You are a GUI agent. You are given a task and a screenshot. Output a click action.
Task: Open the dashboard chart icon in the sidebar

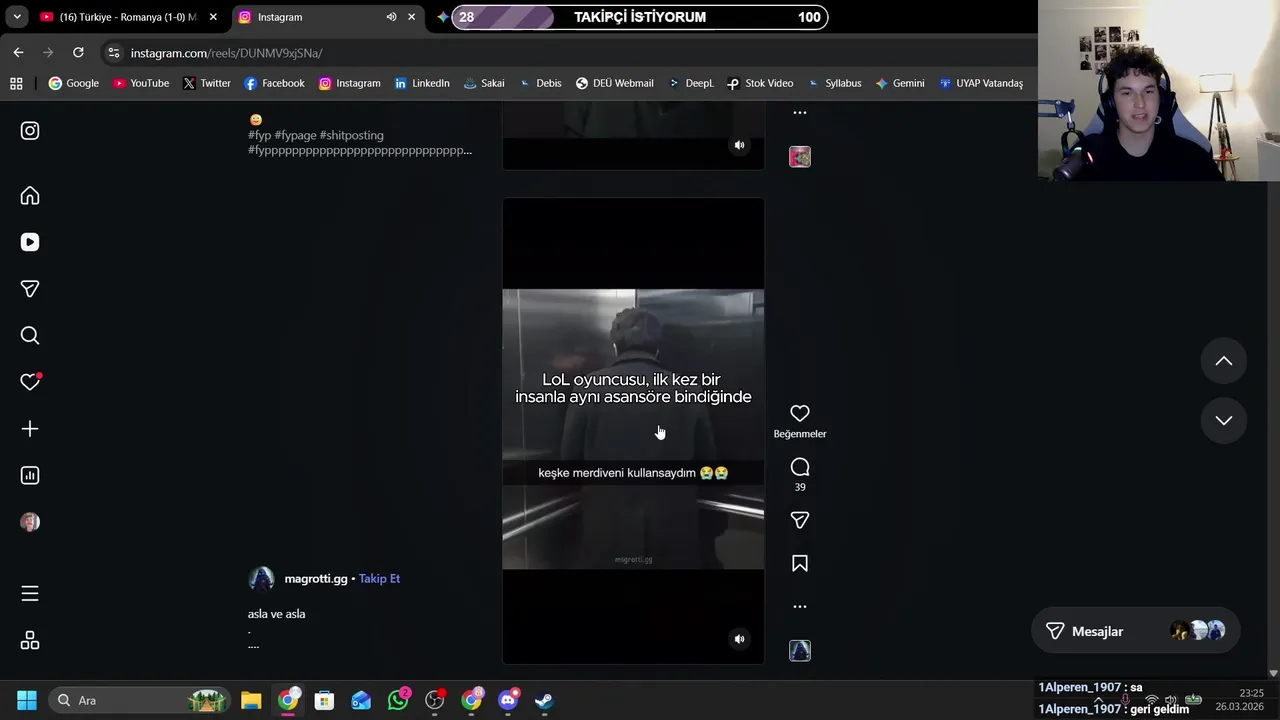(30, 476)
